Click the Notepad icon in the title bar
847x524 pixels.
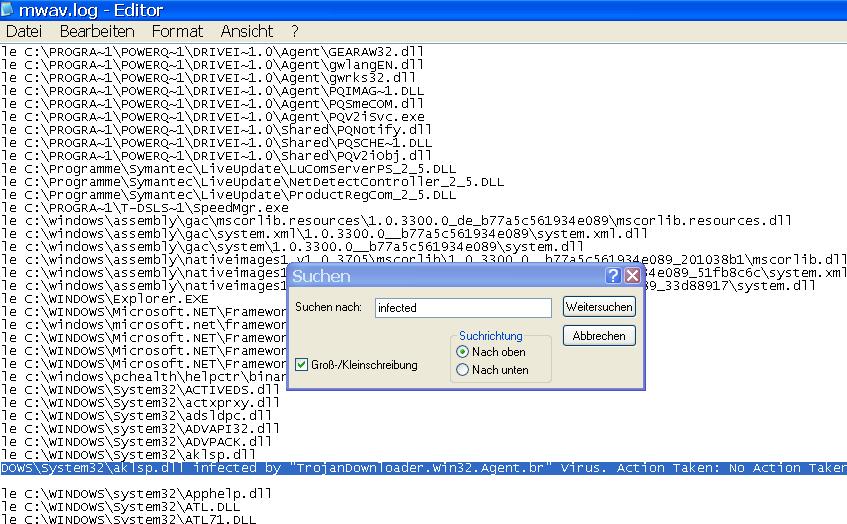[x=9, y=11]
